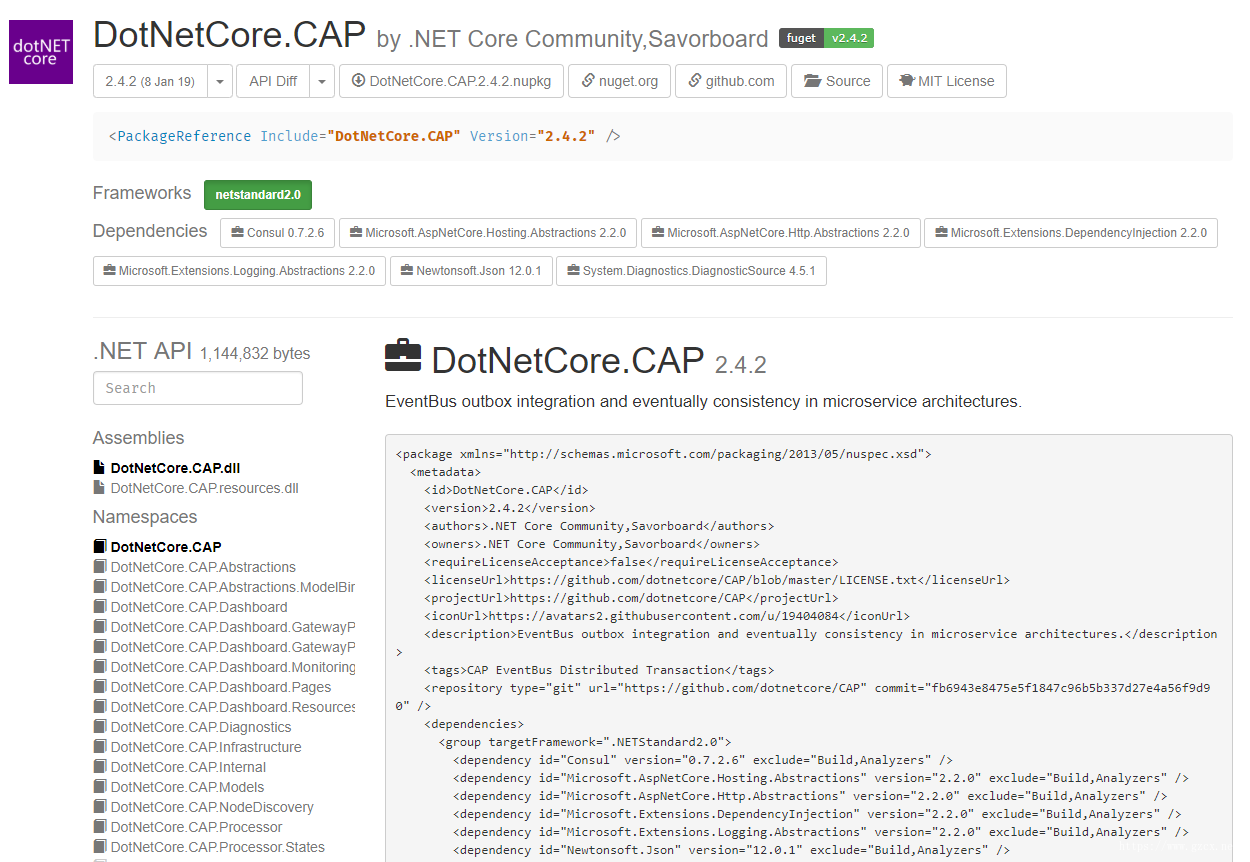Image resolution: width=1250 pixels, height=862 pixels.
Task: Download DotNetCore.CAP.2.4.2.nupkg
Action: point(451,82)
